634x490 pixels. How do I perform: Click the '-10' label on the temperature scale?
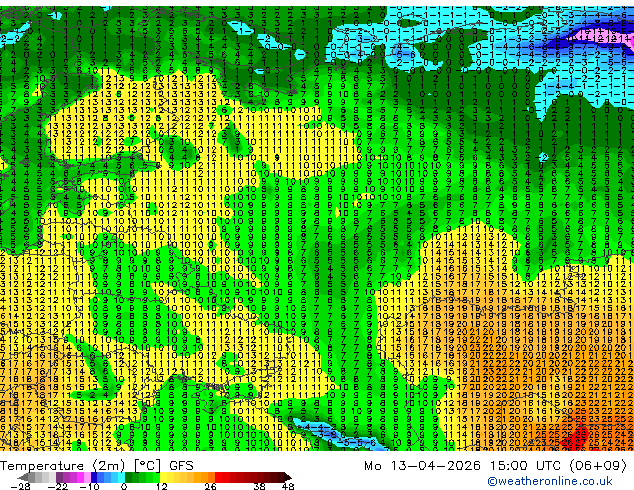[x=89, y=486]
